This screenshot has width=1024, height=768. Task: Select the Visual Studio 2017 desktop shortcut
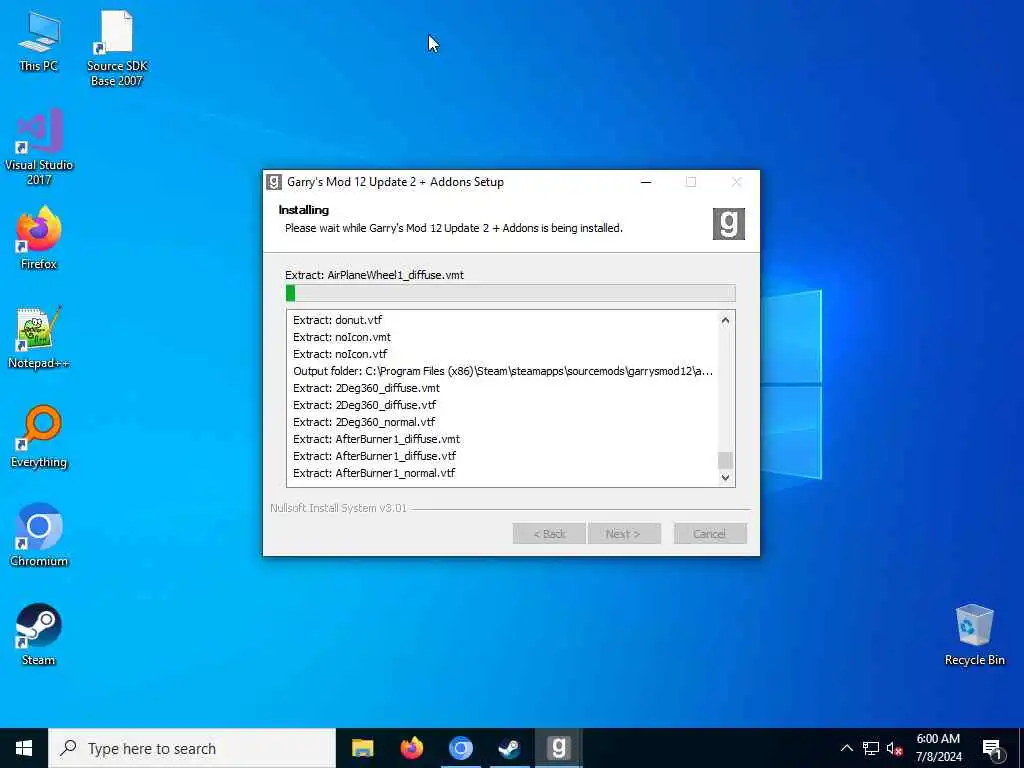(x=39, y=148)
